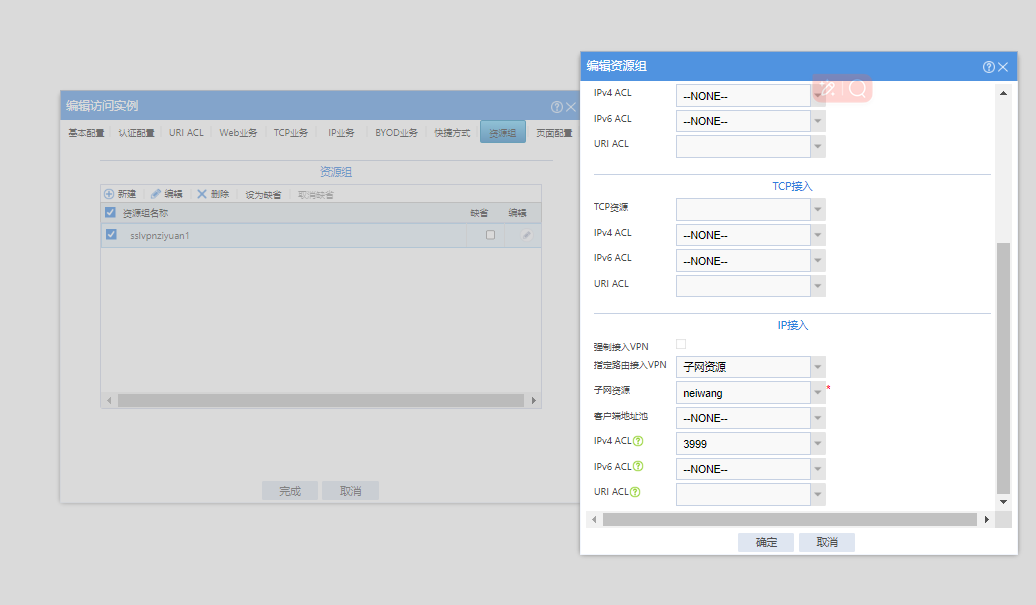
Task: Expand the top URI ACL dropdown
Action: [x=818, y=146]
